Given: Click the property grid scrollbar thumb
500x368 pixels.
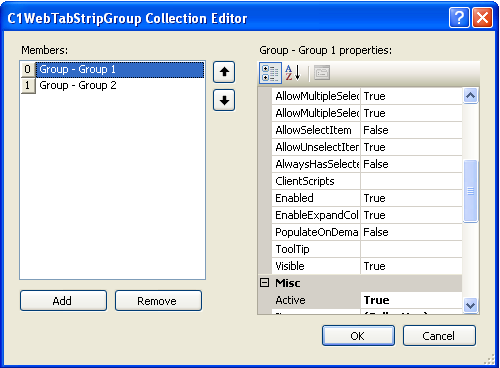Looking at the screenshot, I should pyautogui.click(x=470, y=191).
